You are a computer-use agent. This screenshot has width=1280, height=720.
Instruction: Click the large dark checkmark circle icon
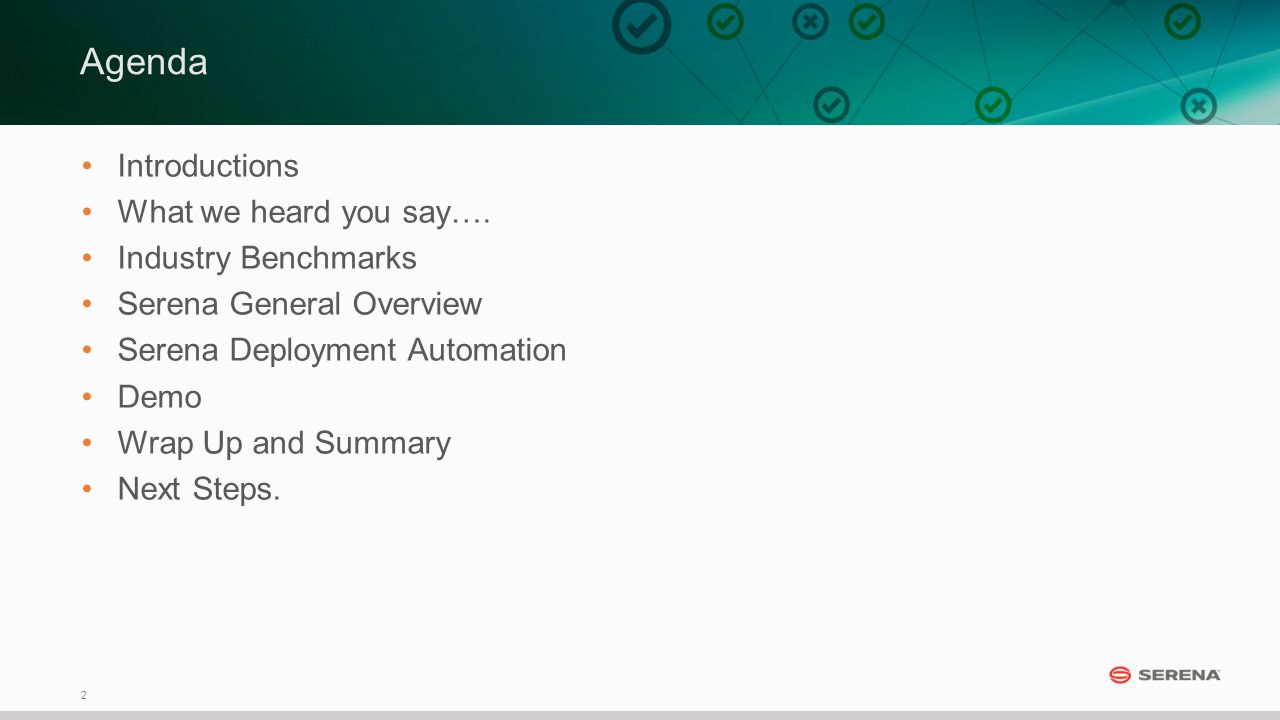(x=641, y=25)
